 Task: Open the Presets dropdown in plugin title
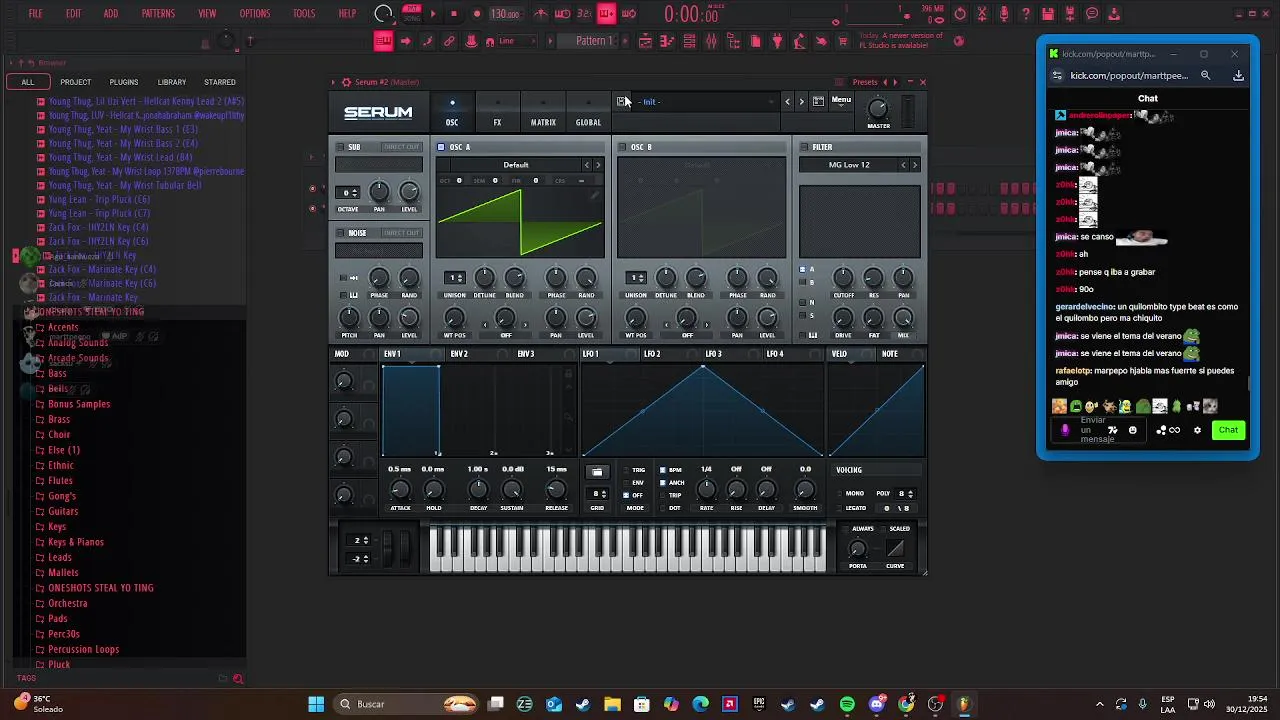[x=865, y=82]
